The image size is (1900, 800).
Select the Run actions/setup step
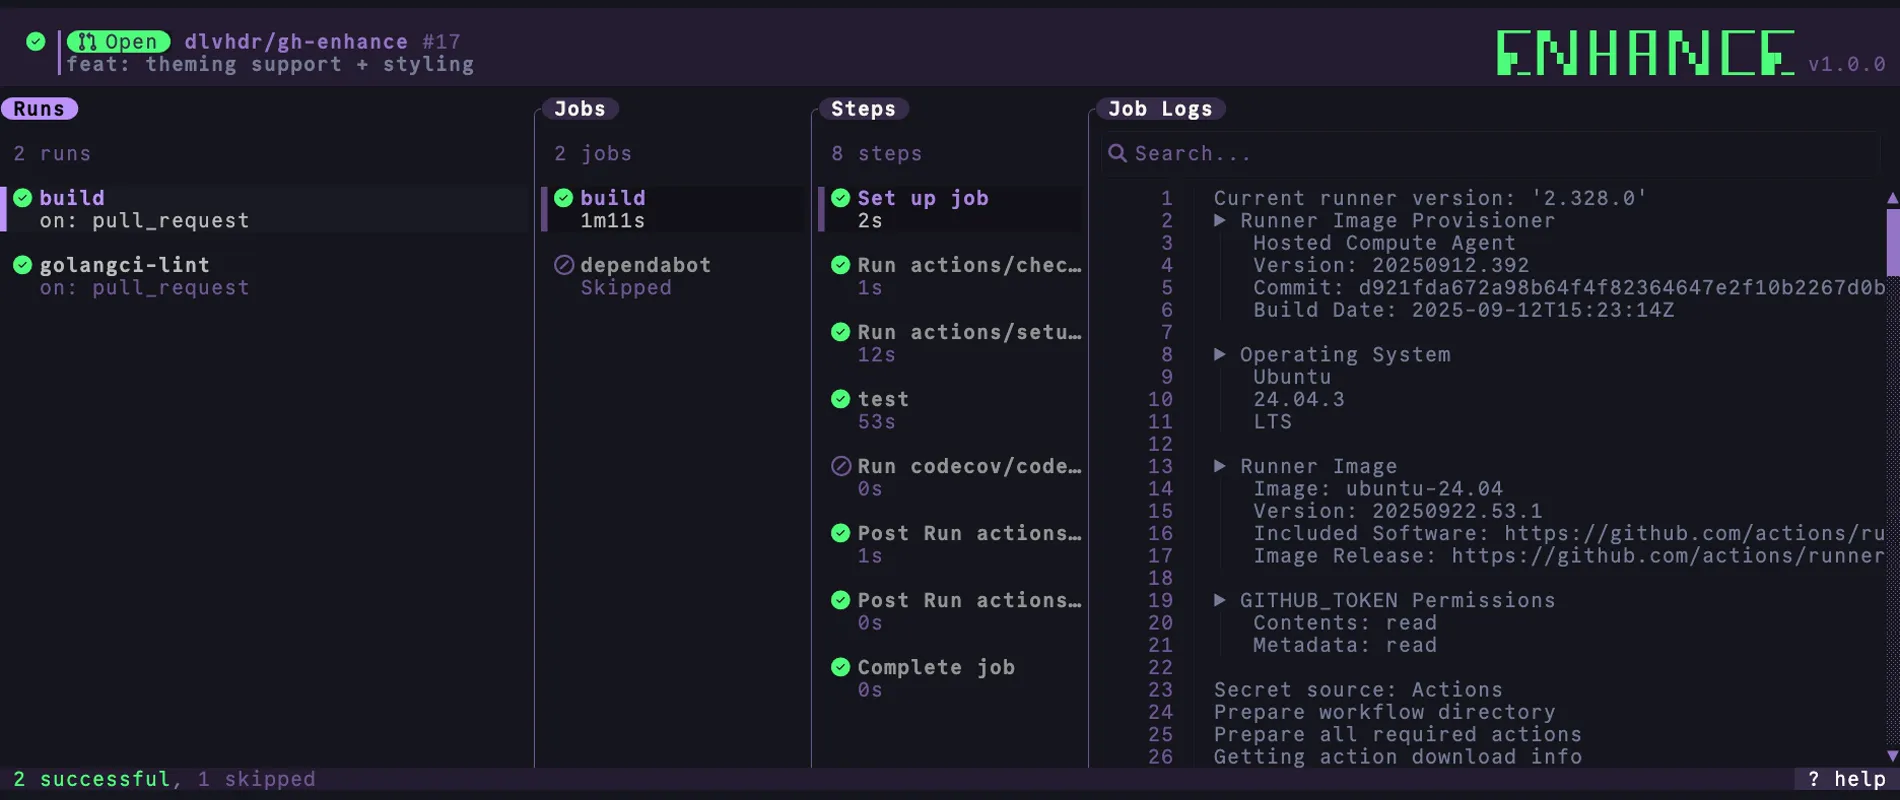click(968, 332)
